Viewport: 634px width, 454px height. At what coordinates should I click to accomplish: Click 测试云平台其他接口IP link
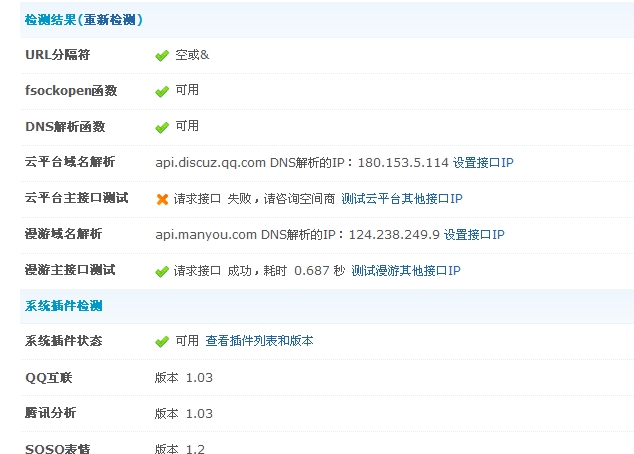pos(402,198)
